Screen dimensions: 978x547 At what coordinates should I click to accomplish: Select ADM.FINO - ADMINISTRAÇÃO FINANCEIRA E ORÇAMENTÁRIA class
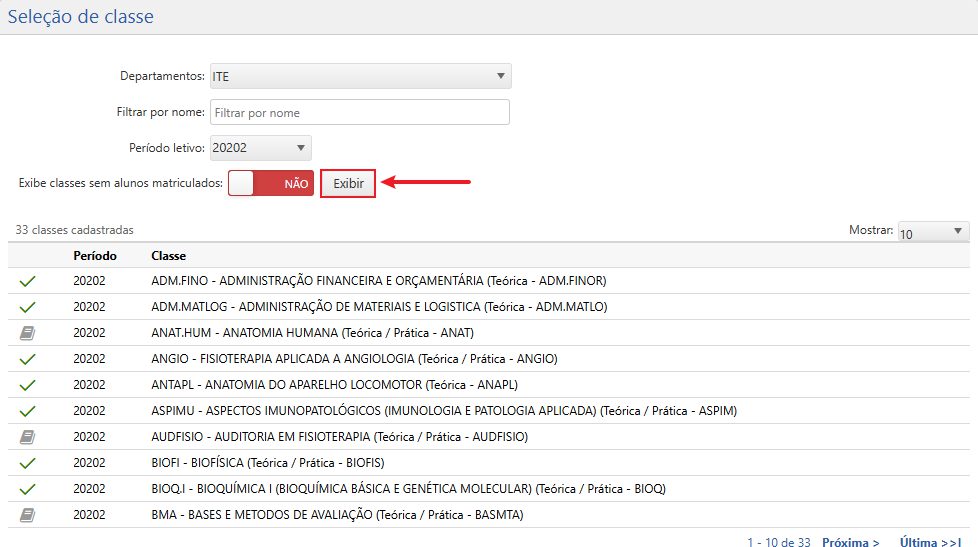pyautogui.click(x=379, y=281)
